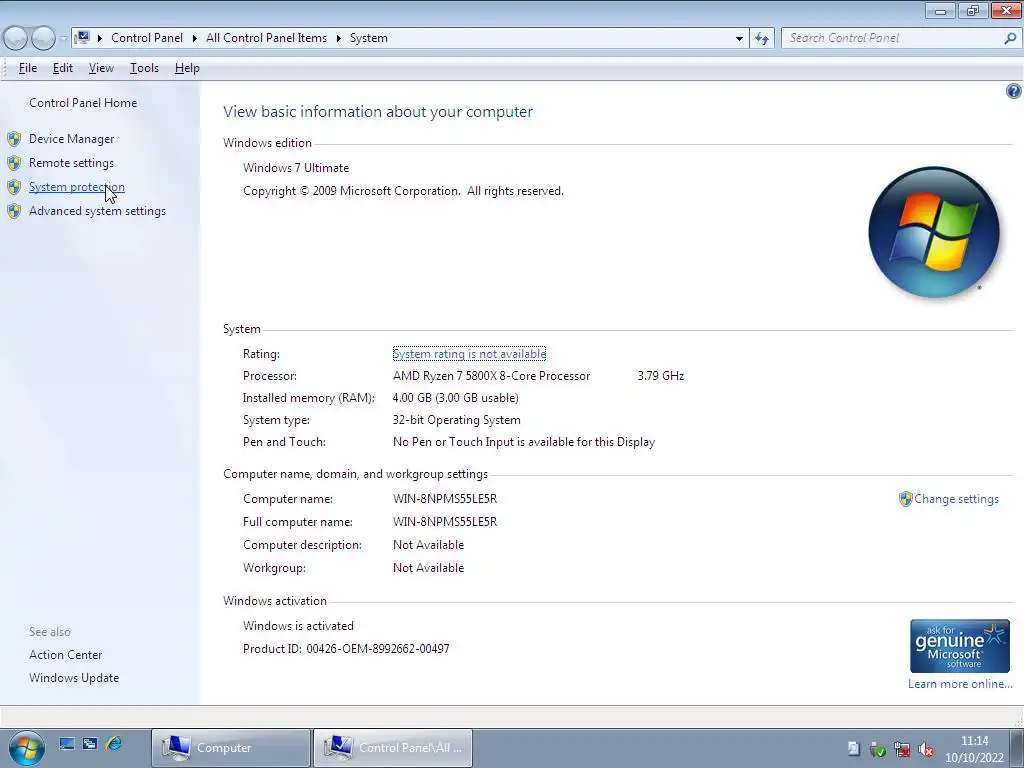
Task: Click the Computer name value WIN-8NPMS55LE5R
Action: [445, 499]
